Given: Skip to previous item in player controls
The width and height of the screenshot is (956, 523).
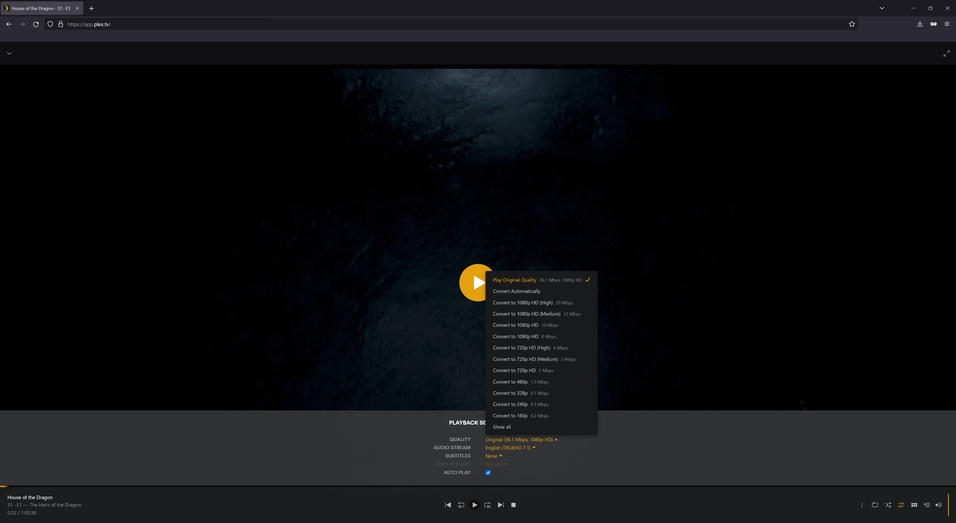Looking at the screenshot, I should pyautogui.click(x=448, y=505).
